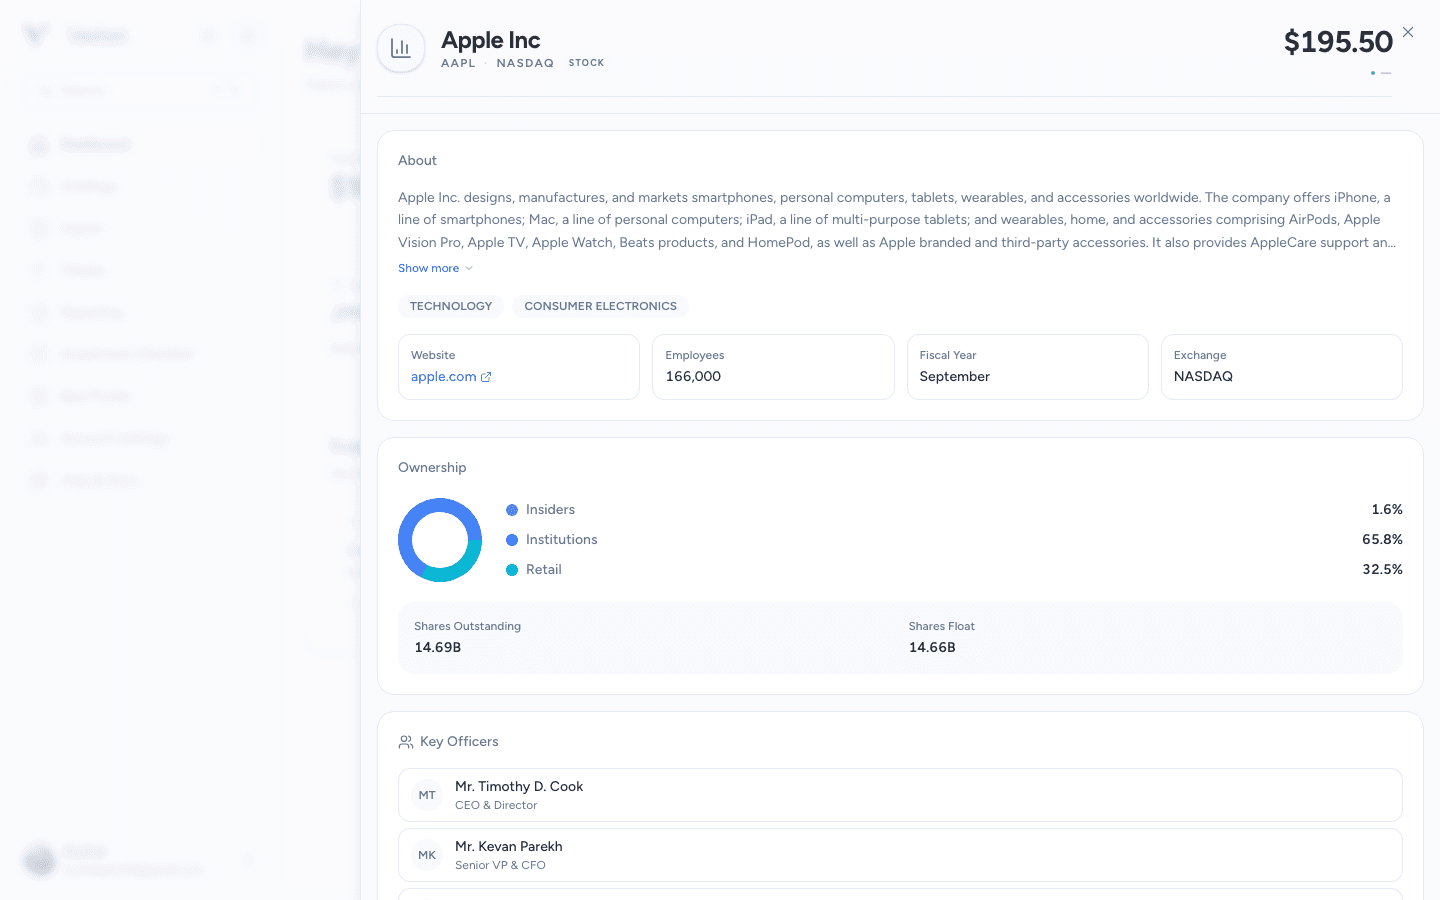This screenshot has height=900, width=1440.
Task: Click the Institutions legend color dot
Action: [512, 540]
